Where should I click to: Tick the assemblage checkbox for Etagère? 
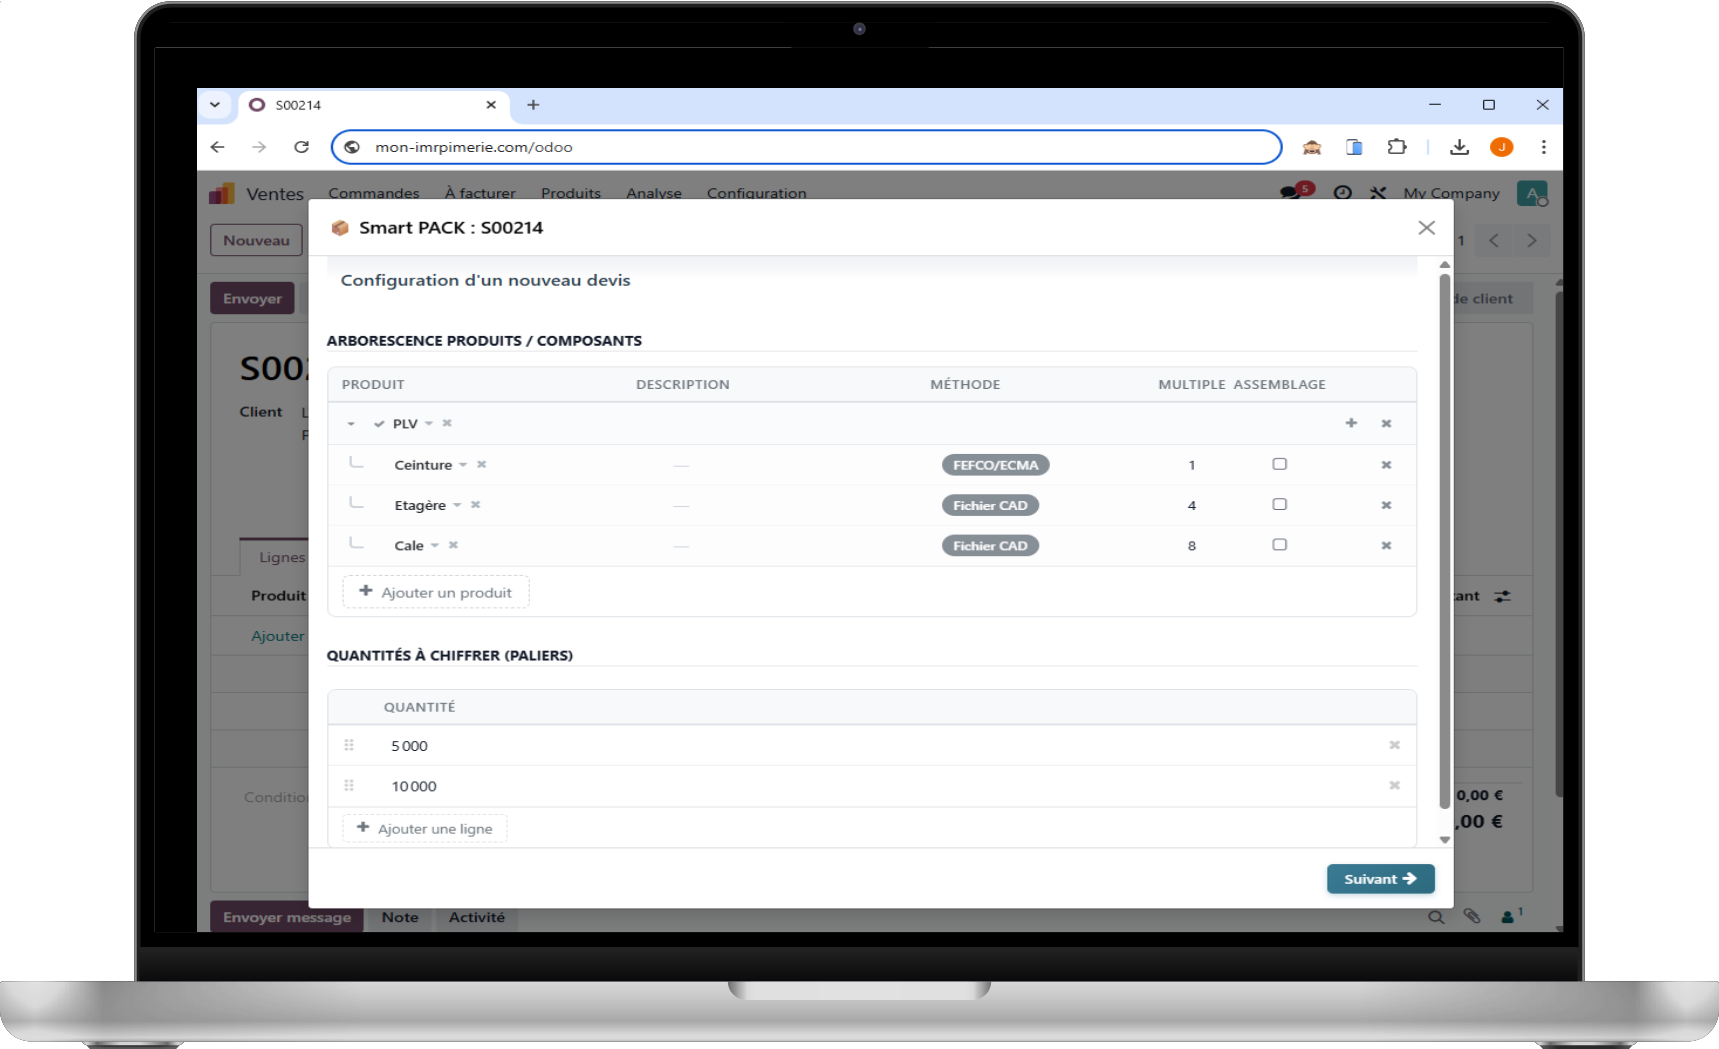click(x=1279, y=505)
